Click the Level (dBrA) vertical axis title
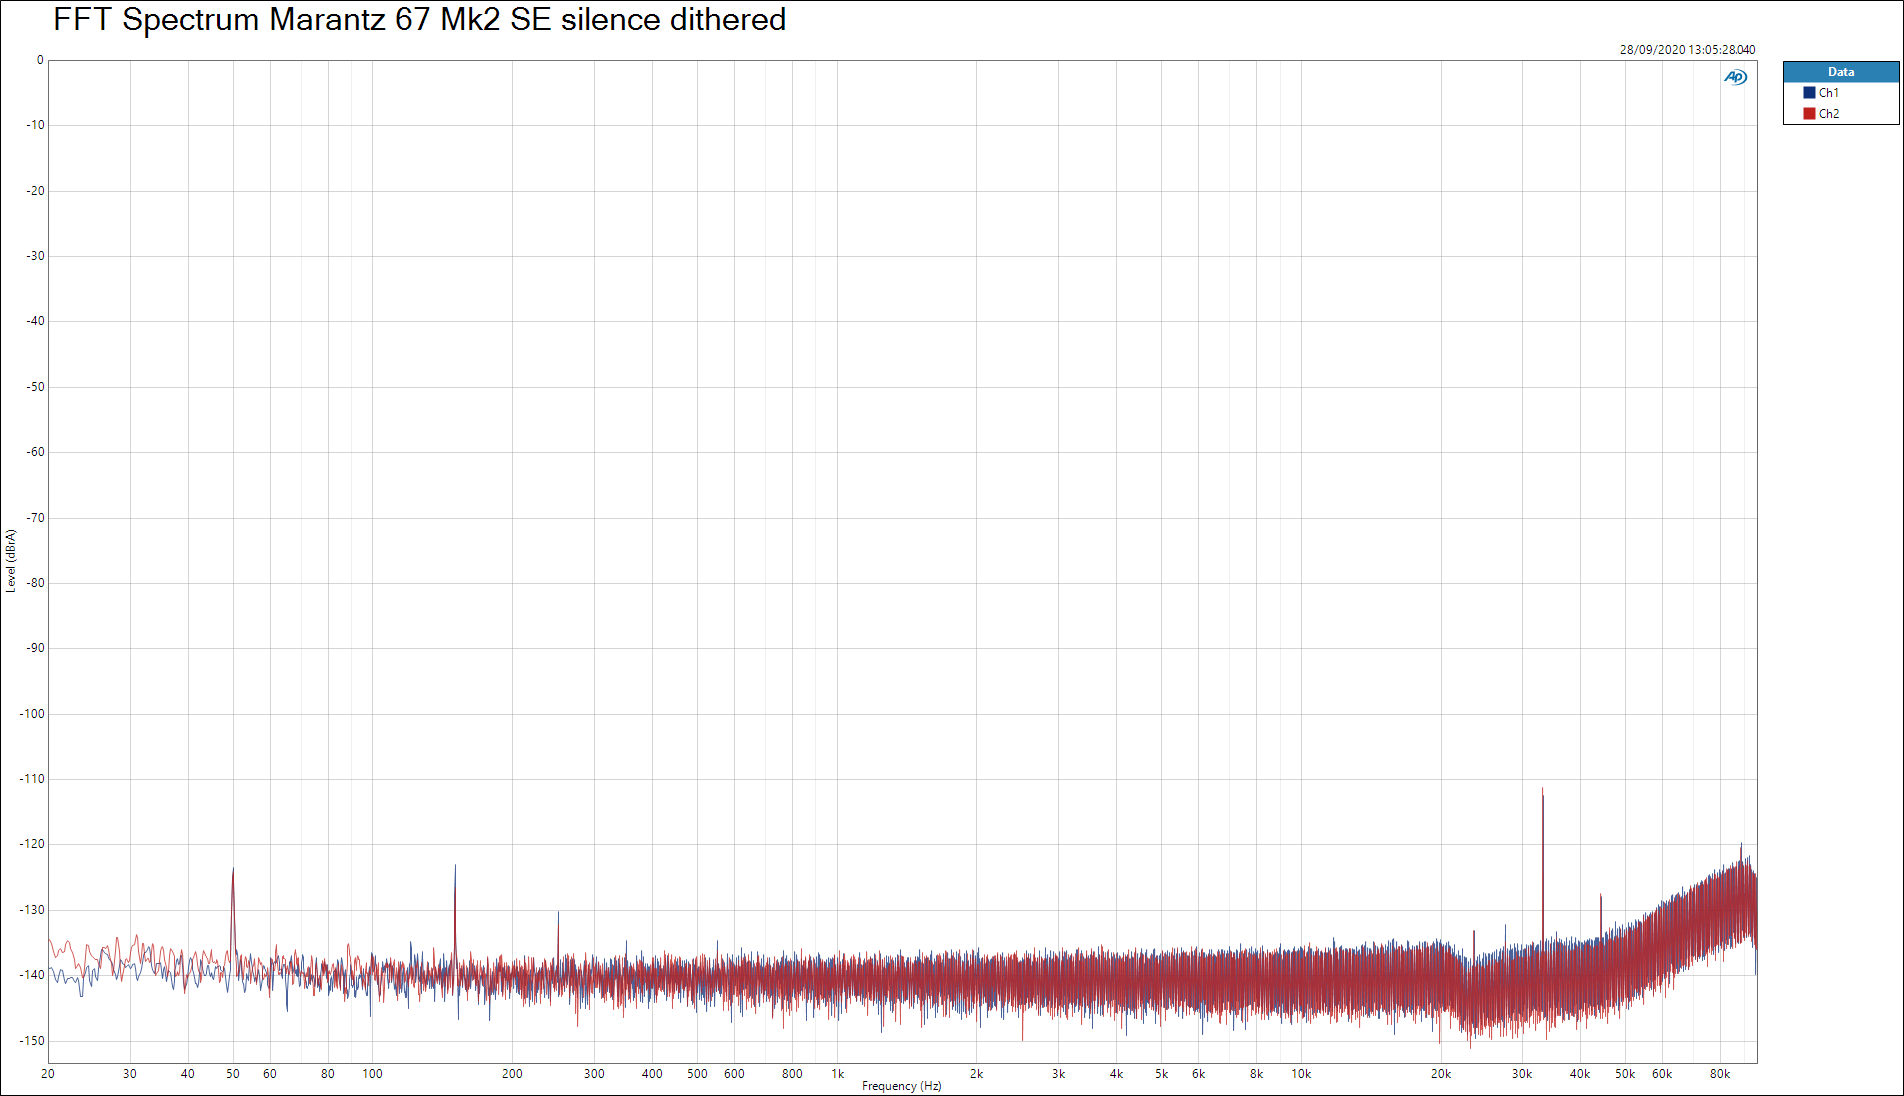The height and width of the screenshot is (1096, 1904). coord(11,561)
